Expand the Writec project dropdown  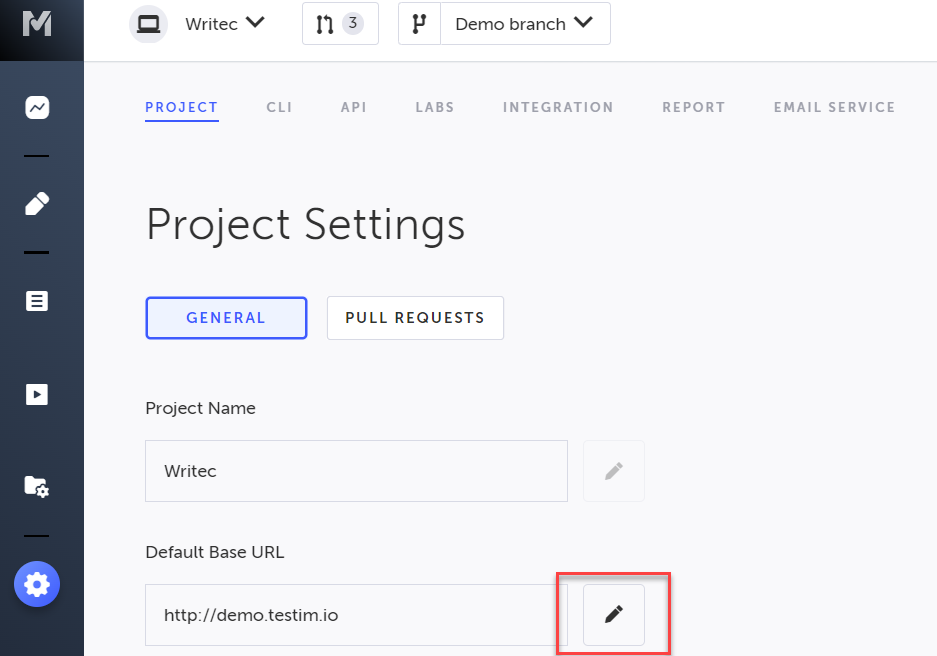pos(224,24)
